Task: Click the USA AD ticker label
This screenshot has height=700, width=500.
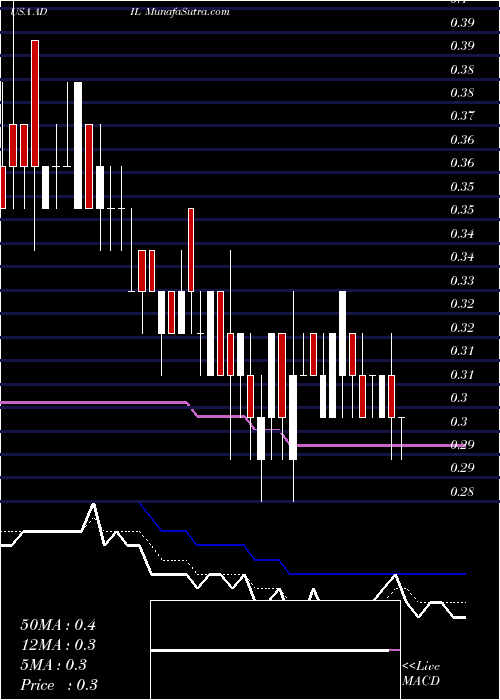Action: (29, 12)
